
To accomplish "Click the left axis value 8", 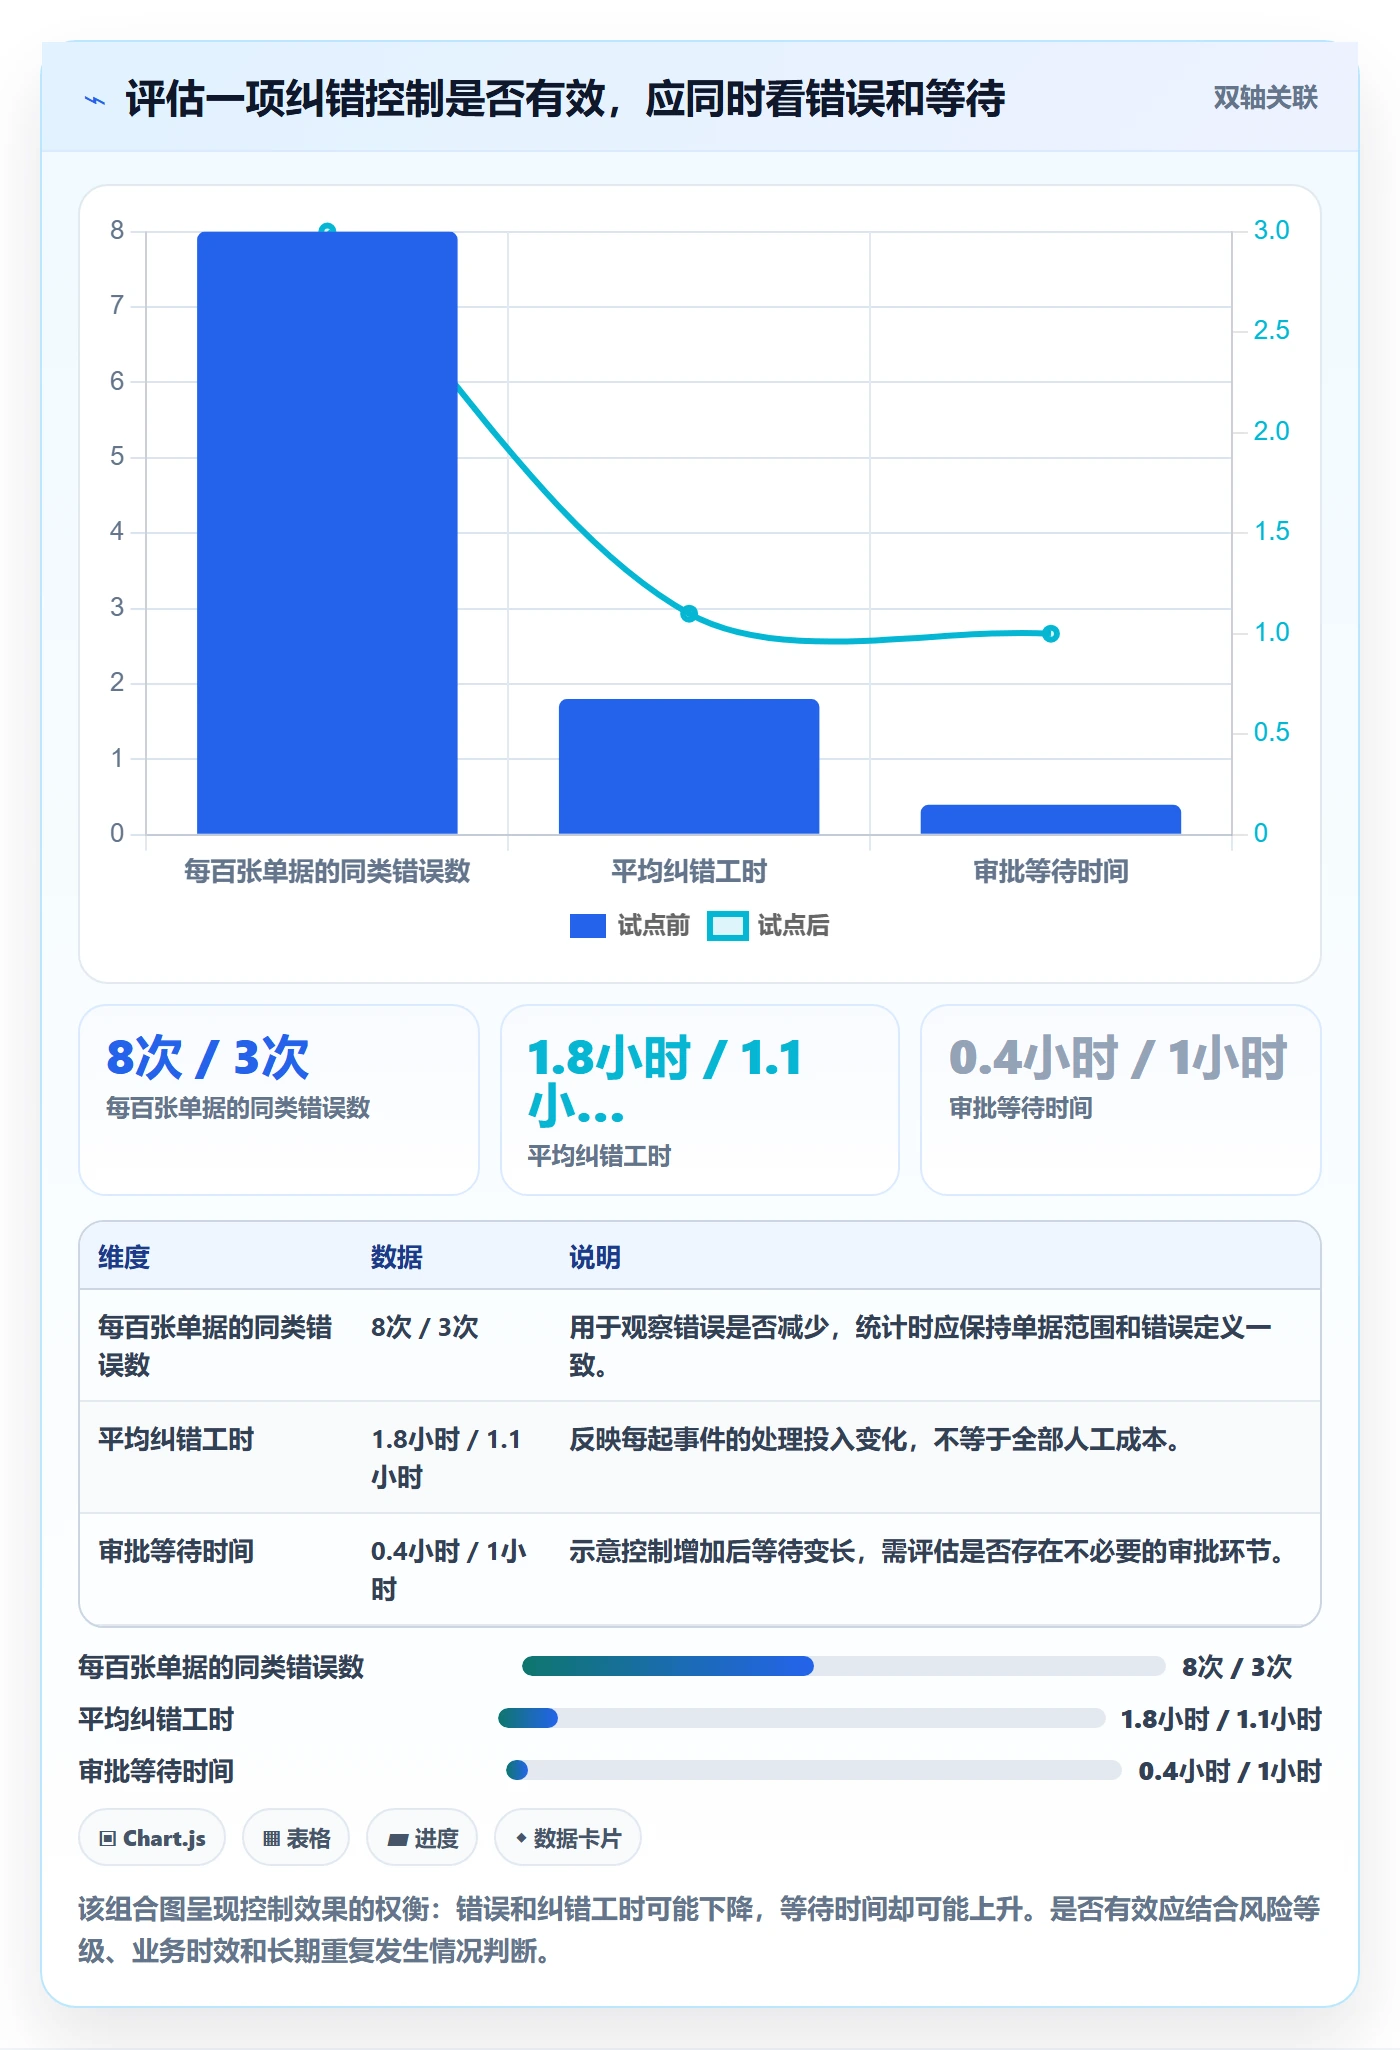I will pyautogui.click(x=117, y=230).
